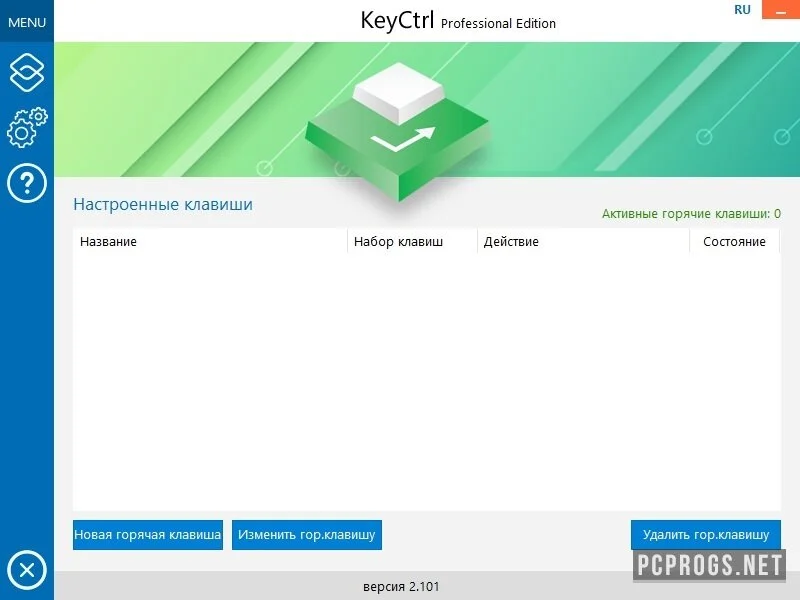Click 'Изменить гор.клавишу' button
This screenshot has width=800, height=600.
(307, 535)
